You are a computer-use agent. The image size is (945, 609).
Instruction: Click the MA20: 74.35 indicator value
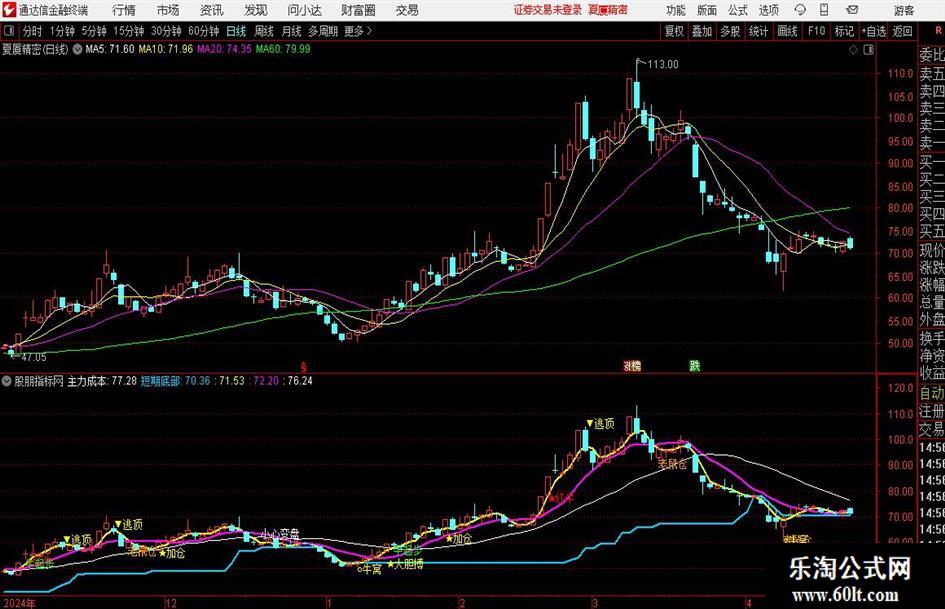(x=224, y=49)
